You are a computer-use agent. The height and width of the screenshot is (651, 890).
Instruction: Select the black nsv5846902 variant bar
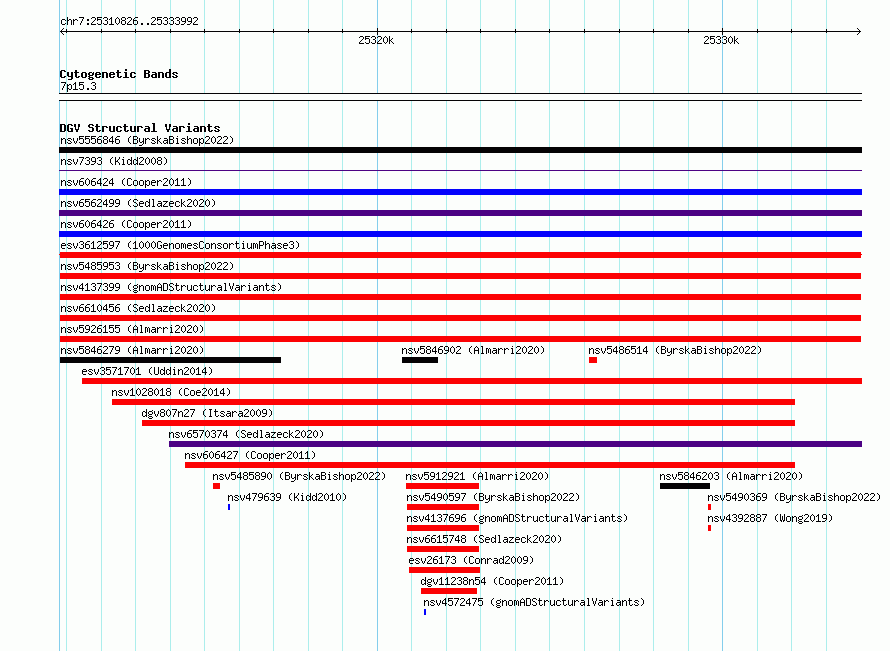coord(420,360)
